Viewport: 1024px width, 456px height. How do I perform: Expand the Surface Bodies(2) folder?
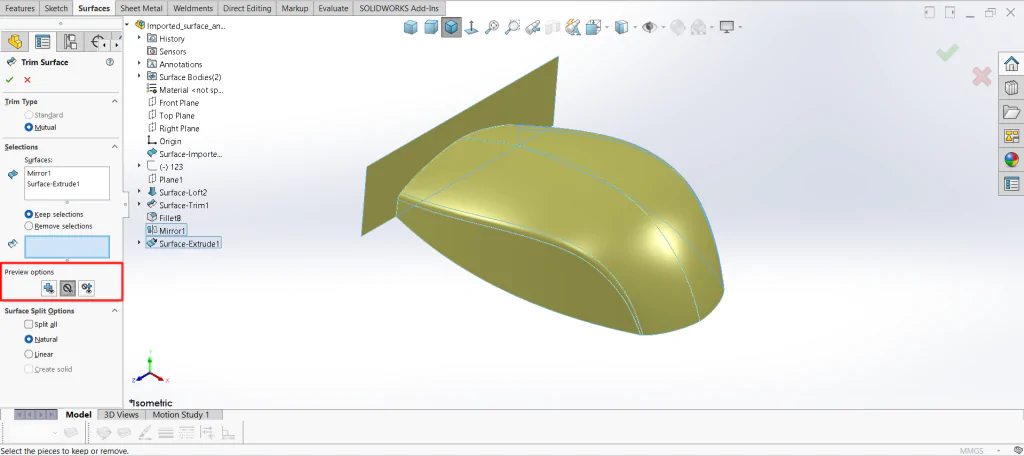[x=139, y=77]
